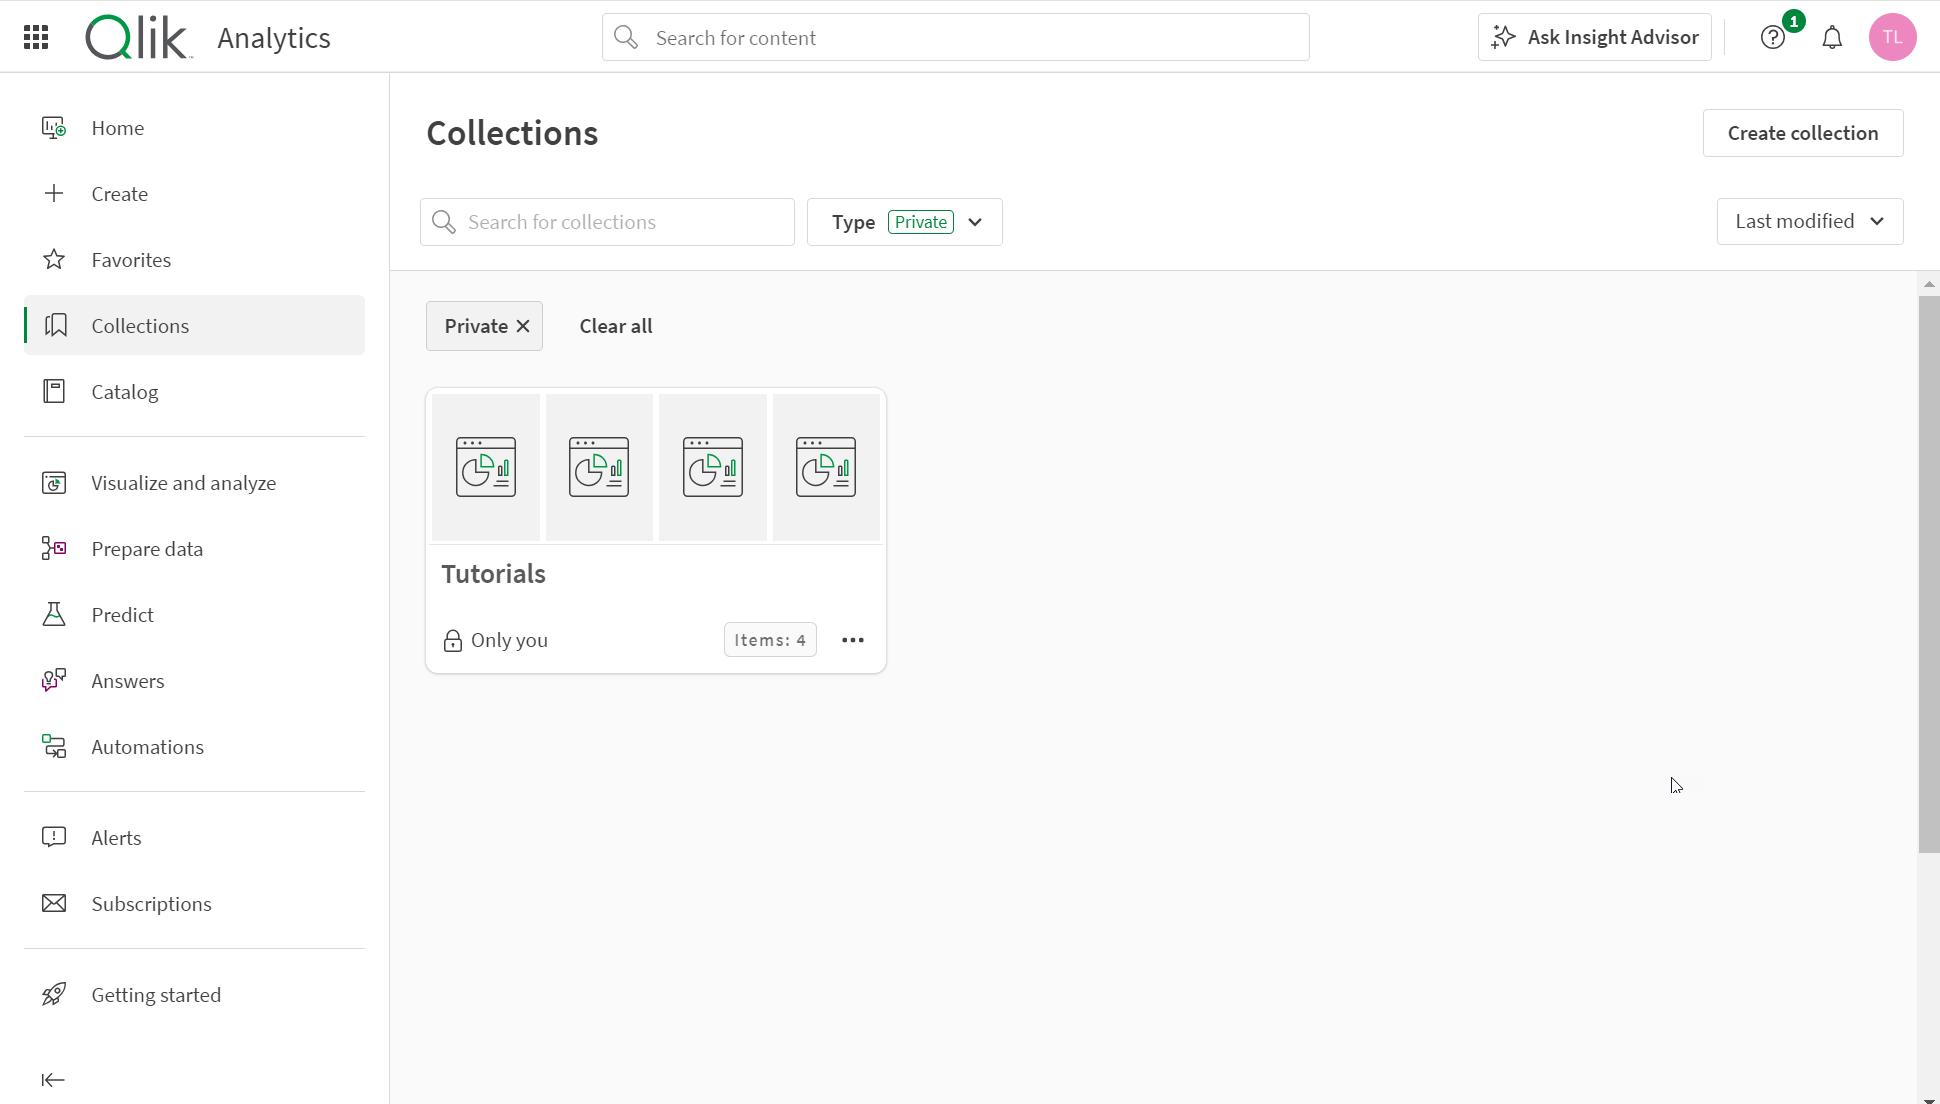Select the Collections menu item

click(x=140, y=325)
